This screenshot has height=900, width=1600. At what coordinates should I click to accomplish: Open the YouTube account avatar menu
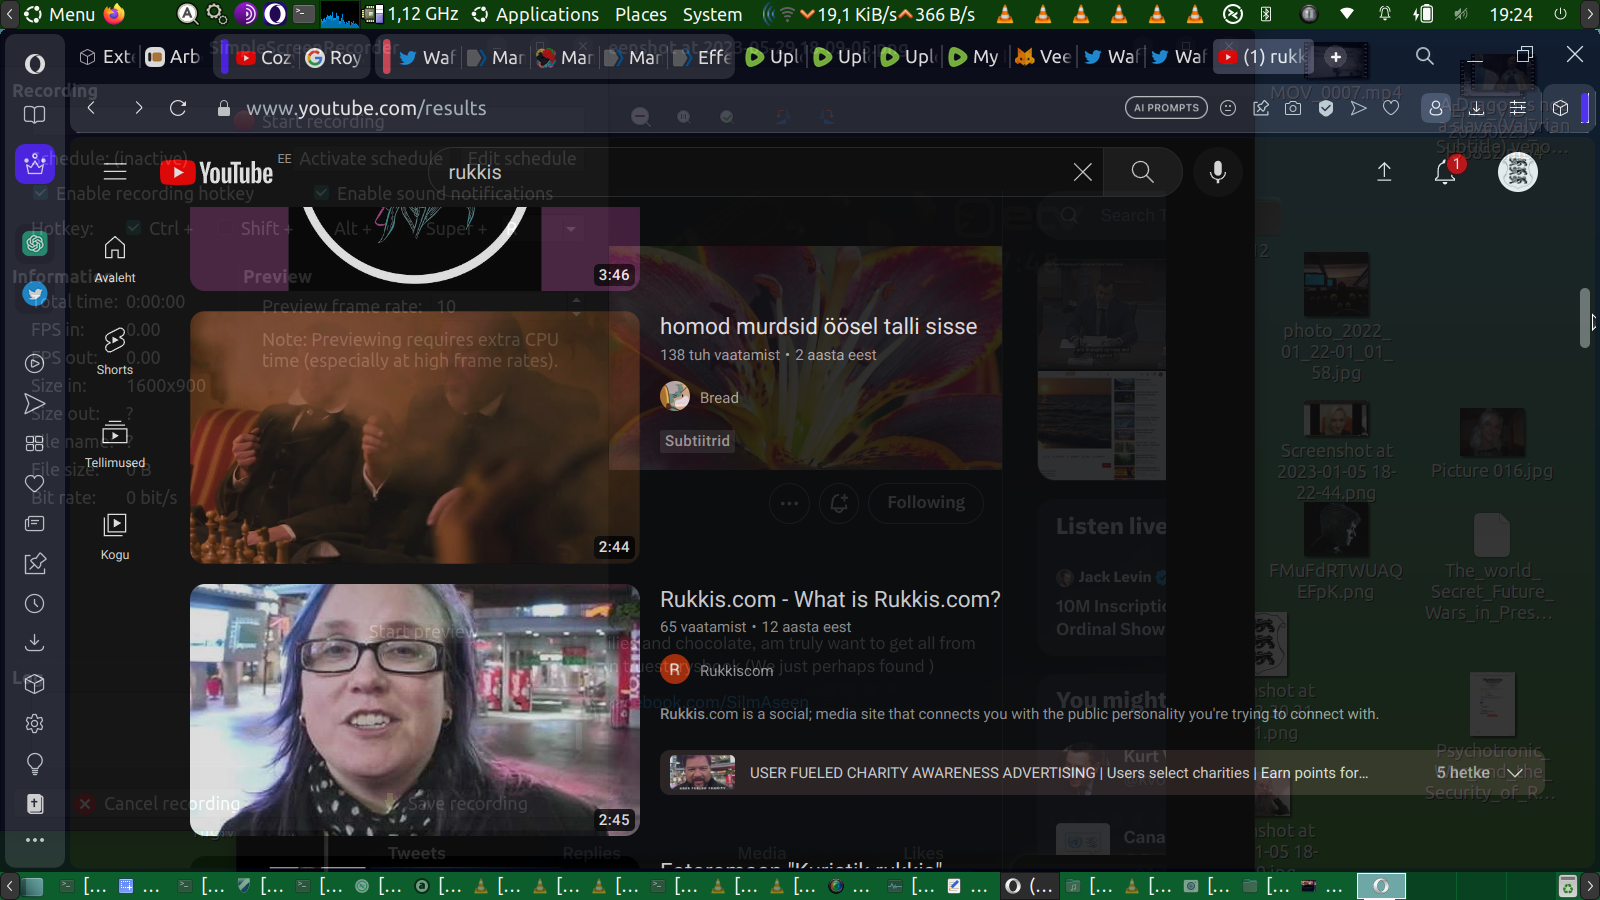point(1517,172)
